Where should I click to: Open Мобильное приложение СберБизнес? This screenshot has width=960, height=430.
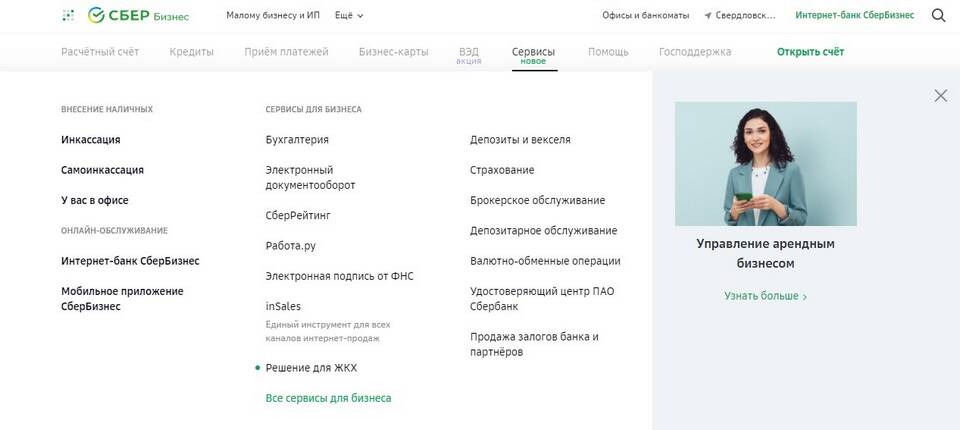tap(122, 299)
